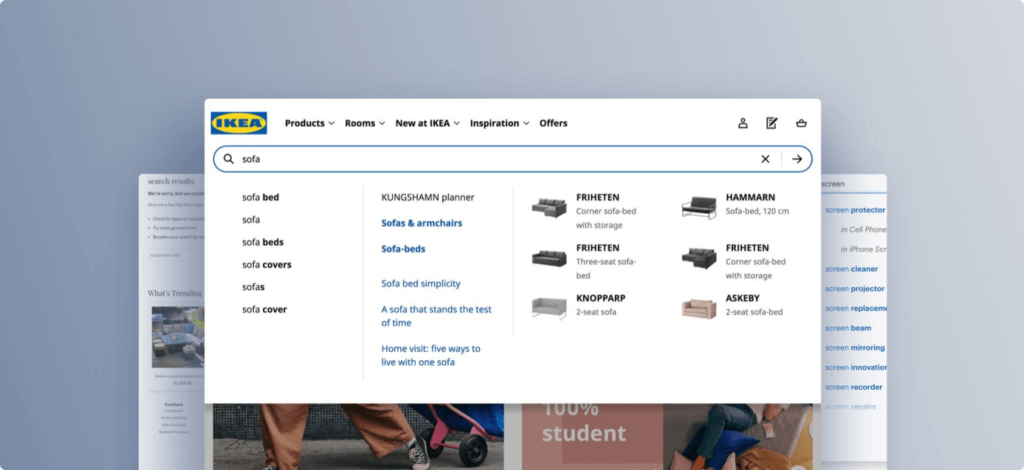Select the HAMMARN sofa-bed thumbnail
Image resolution: width=1024 pixels, height=470 pixels.
click(x=699, y=207)
